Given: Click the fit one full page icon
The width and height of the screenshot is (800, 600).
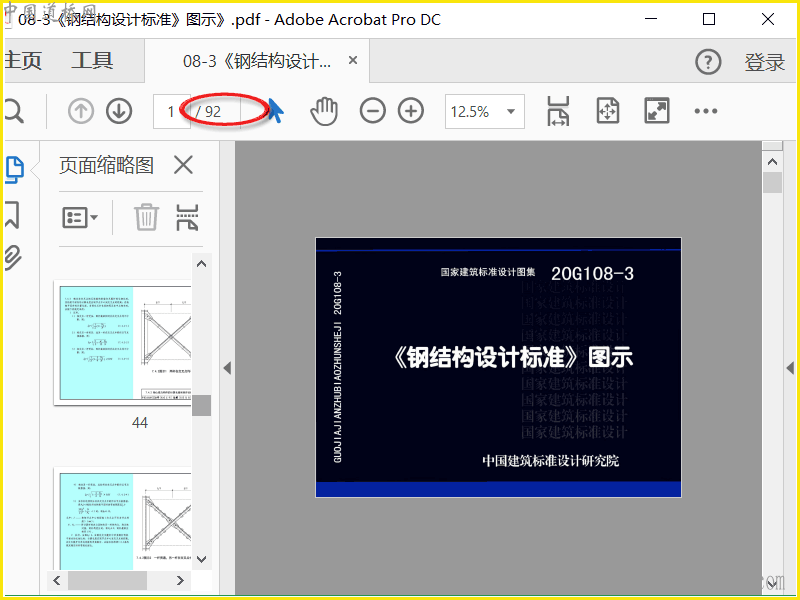Looking at the screenshot, I should (x=607, y=111).
